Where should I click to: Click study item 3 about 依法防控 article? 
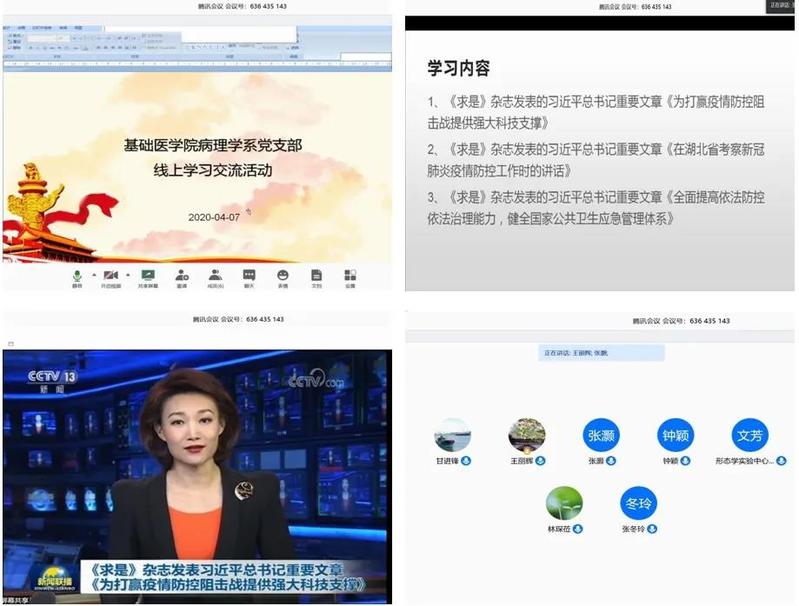[x=596, y=208]
